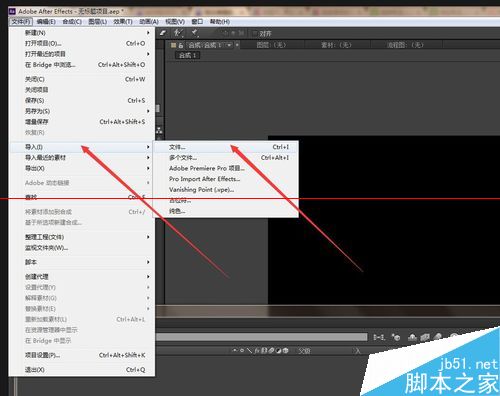The height and width of the screenshot is (396, 500).
Task: Expand the 另存为(S) submenu
Action: (82, 111)
